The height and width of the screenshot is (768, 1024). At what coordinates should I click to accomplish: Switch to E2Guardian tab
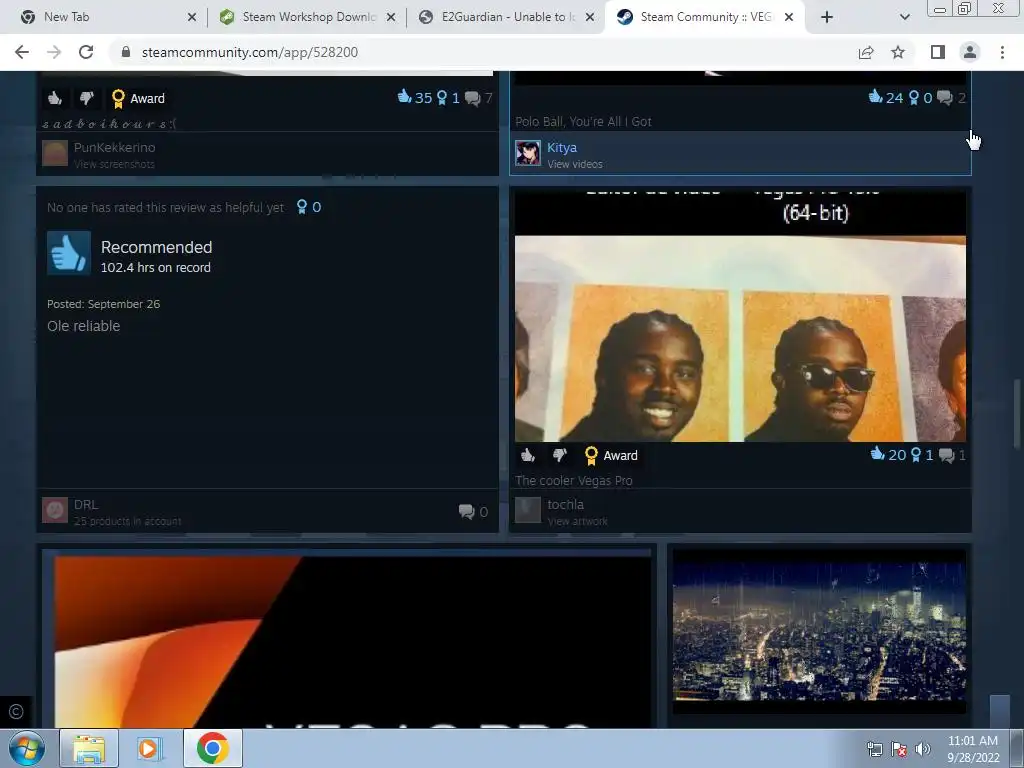(x=506, y=17)
